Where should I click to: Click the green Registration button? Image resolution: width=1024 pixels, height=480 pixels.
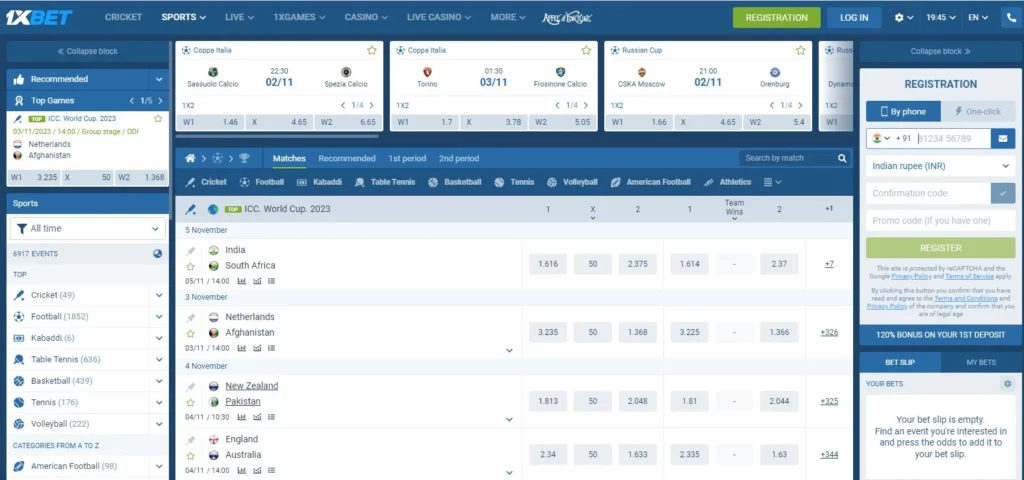776,18
